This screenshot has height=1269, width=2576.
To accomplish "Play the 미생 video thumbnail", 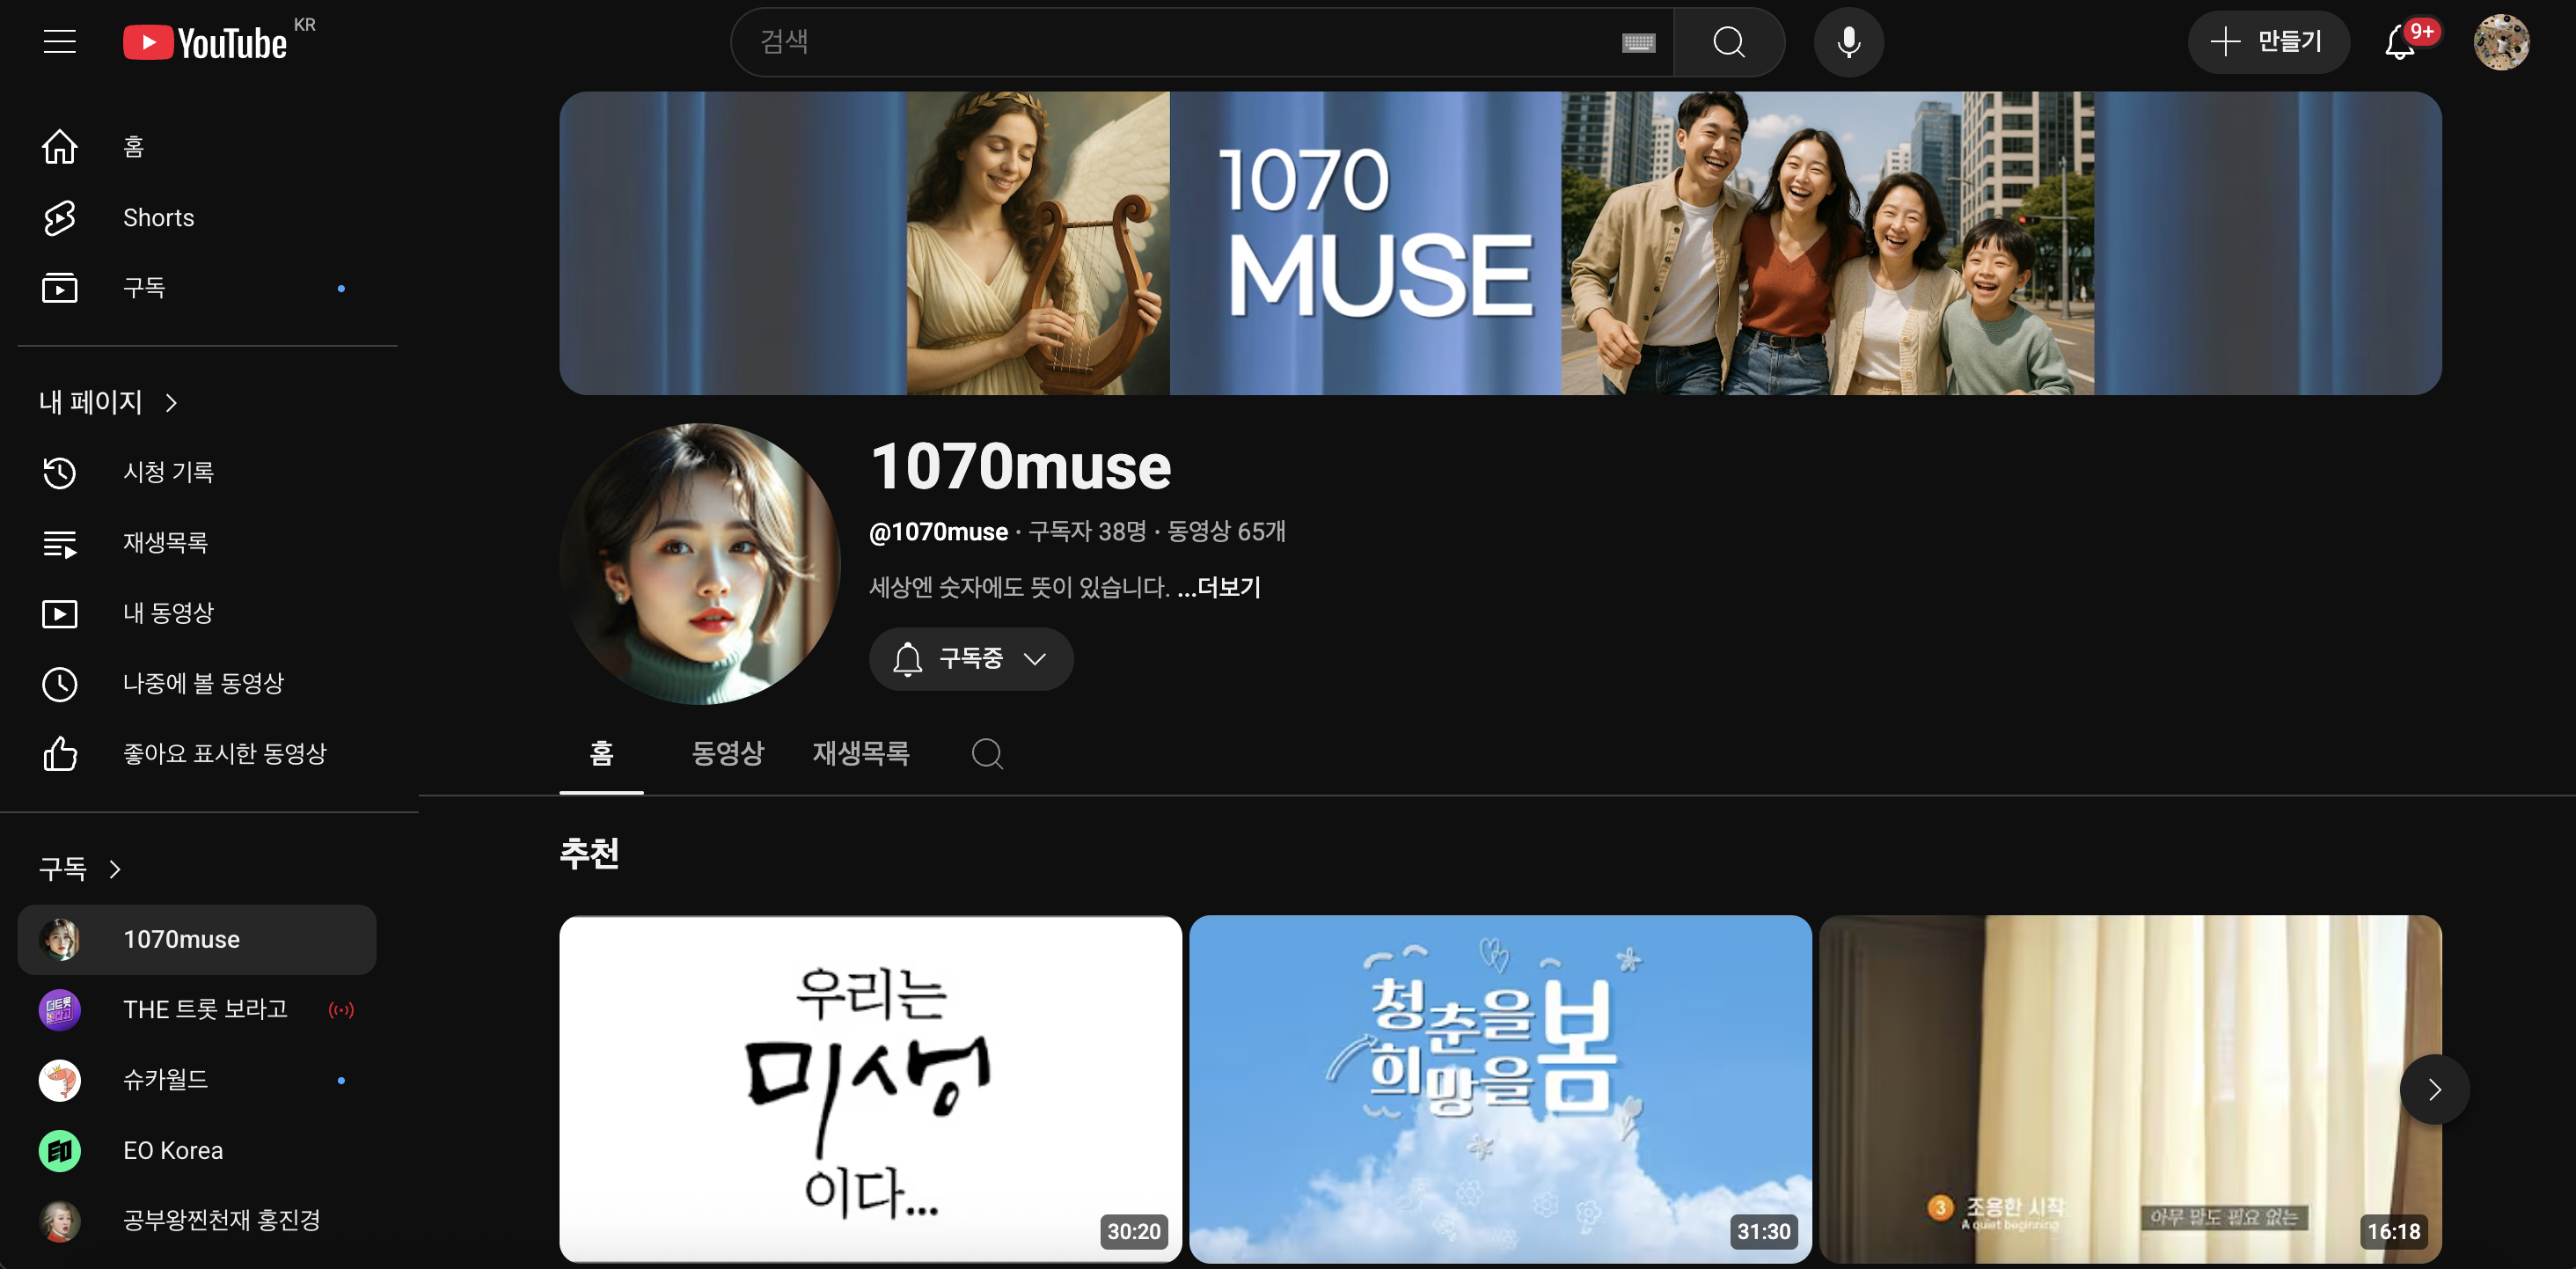I will (x=870, y=1088).
